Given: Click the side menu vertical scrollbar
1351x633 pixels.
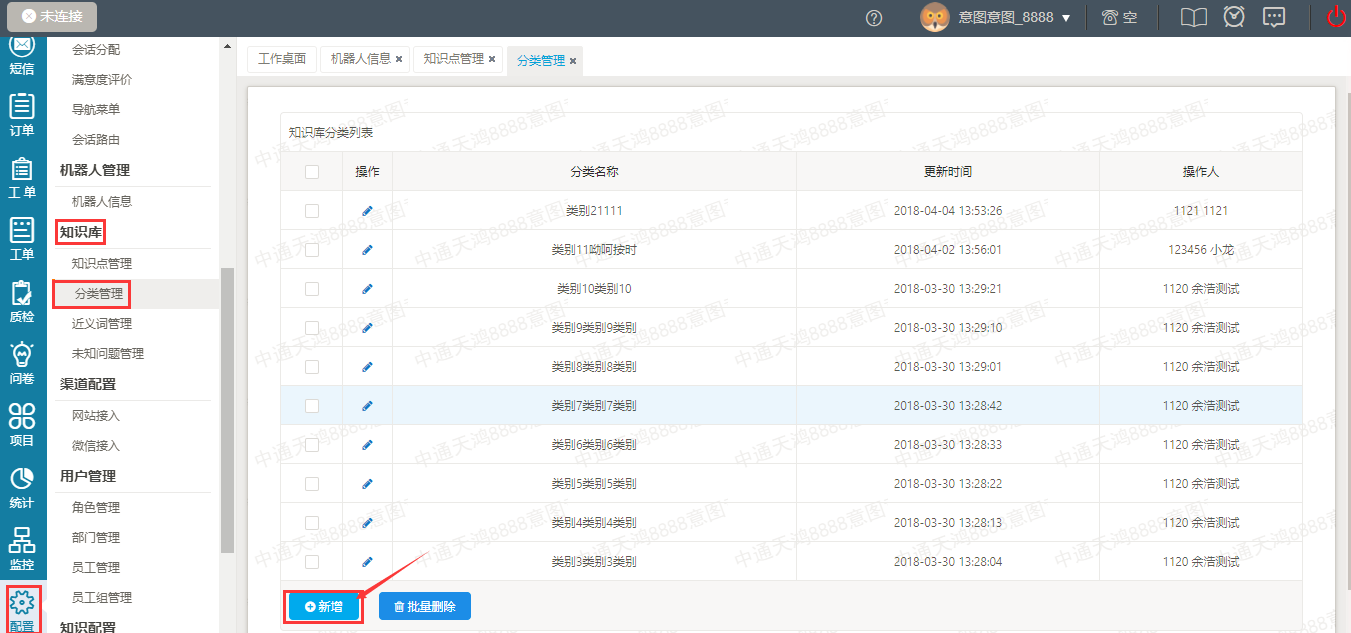Looking at the screenshot, I should pos(227,410).
